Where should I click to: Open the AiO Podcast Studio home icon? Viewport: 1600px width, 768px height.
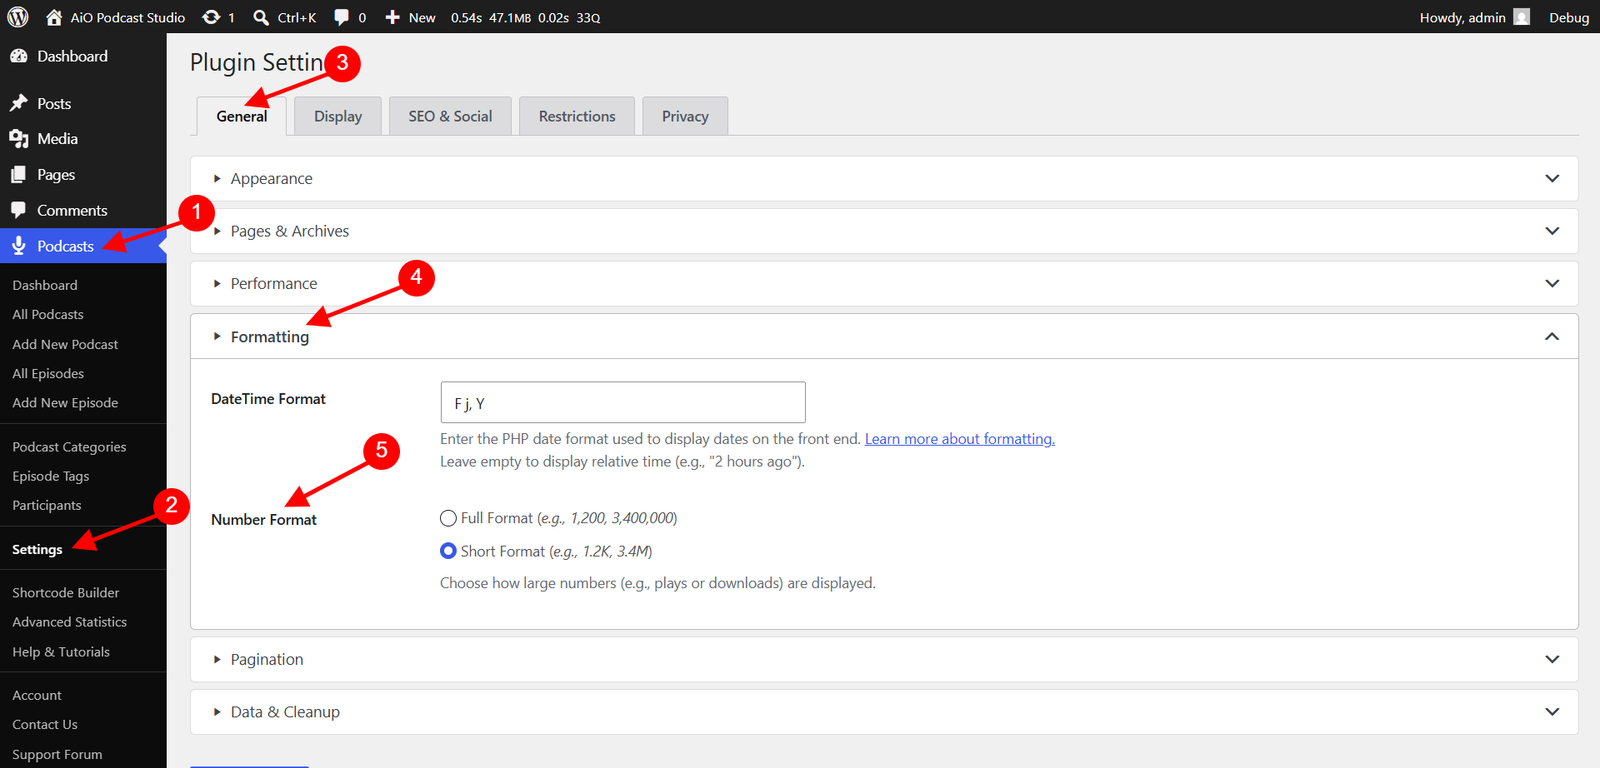click(x=54, y=17)
